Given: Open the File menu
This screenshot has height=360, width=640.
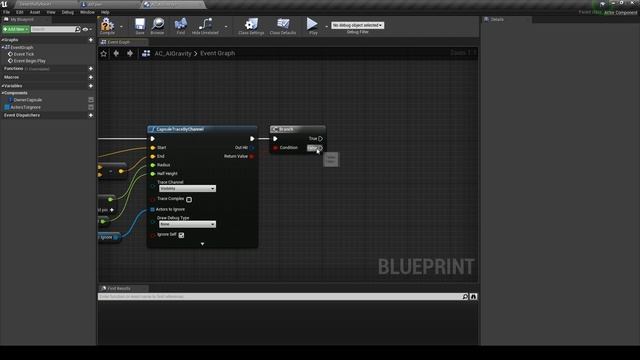Looking at the screenshot, I should (7, 12).
